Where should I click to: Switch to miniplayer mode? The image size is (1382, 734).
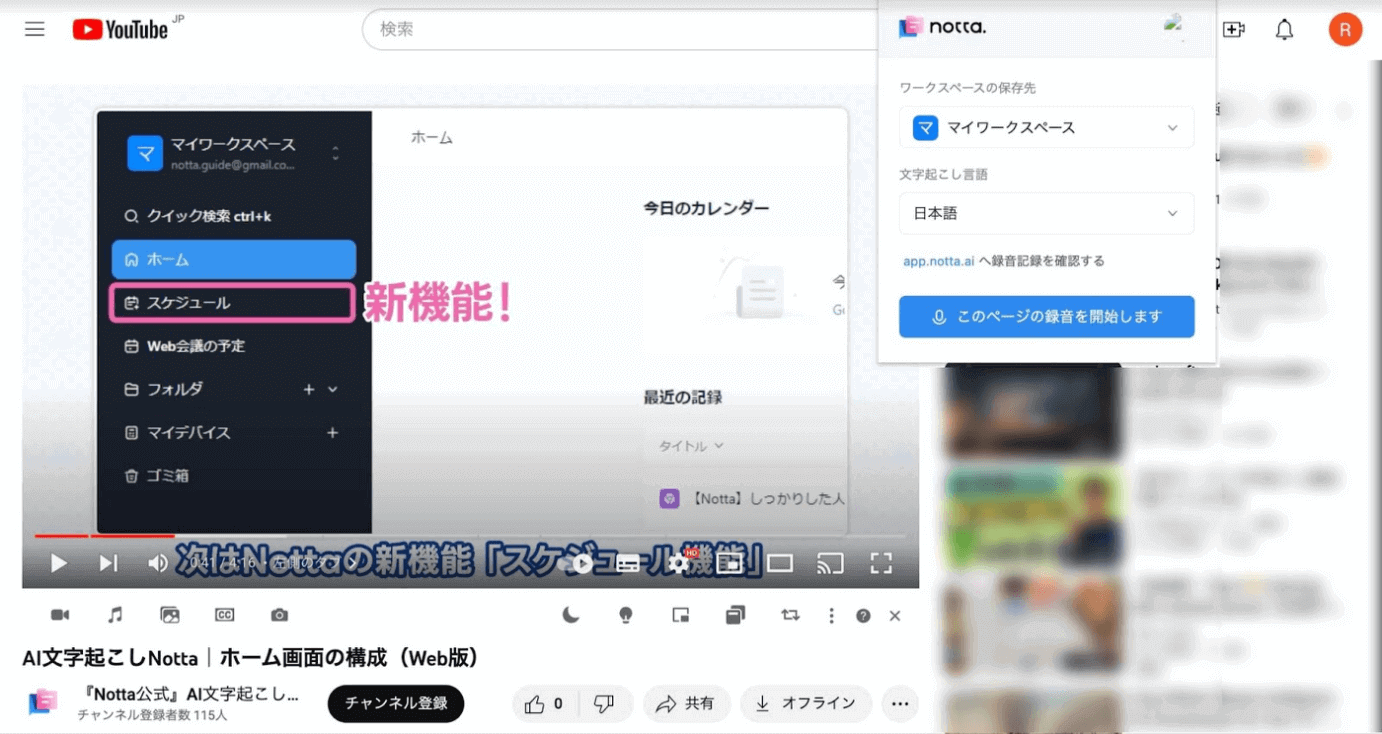730,563
